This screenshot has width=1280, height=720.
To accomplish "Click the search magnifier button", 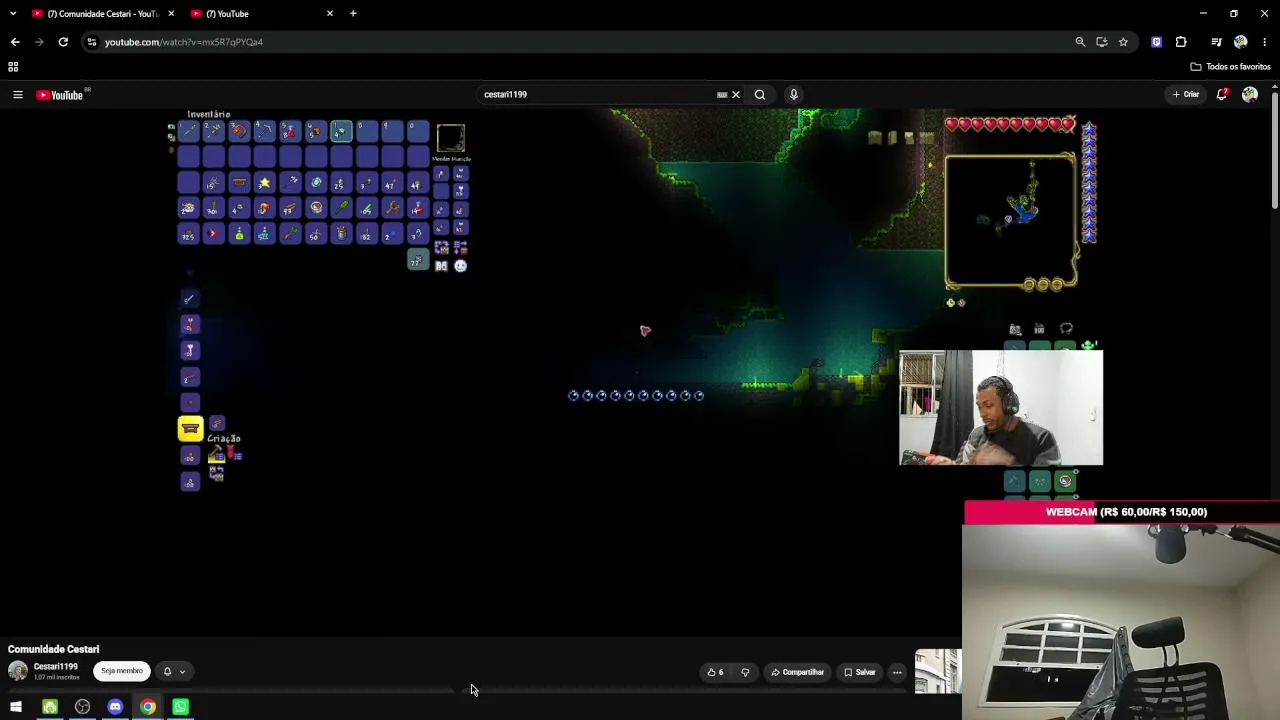I will click(760, 95).
